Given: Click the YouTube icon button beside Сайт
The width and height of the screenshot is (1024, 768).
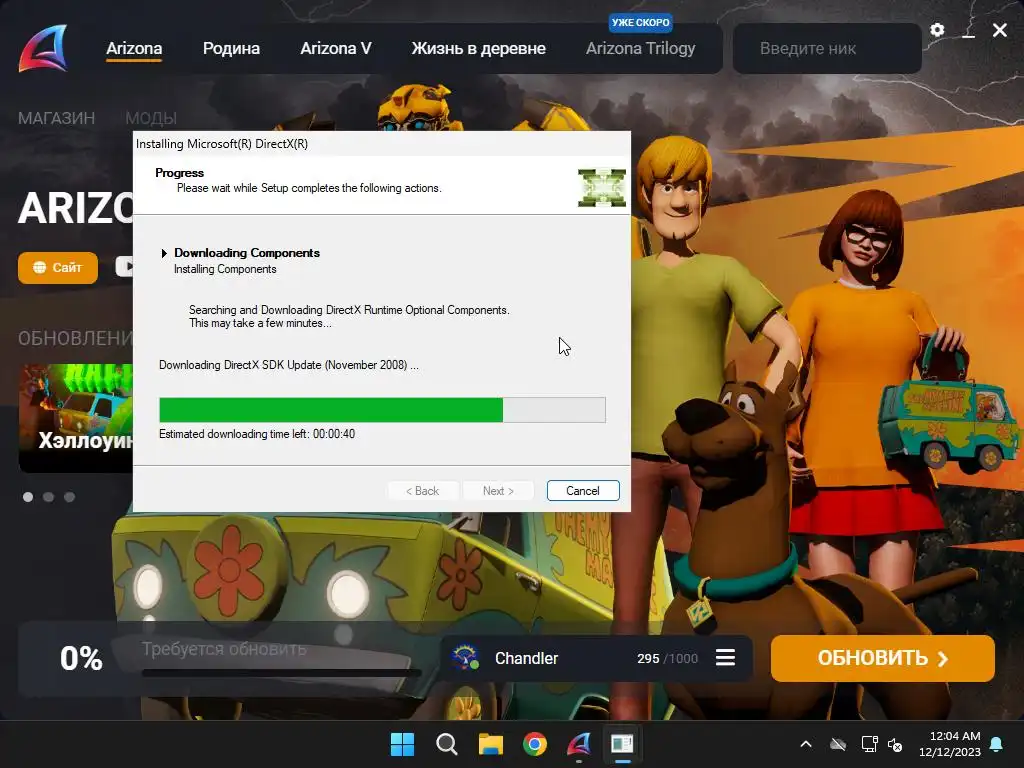Looking at the screenshot, I should [125, 266].
